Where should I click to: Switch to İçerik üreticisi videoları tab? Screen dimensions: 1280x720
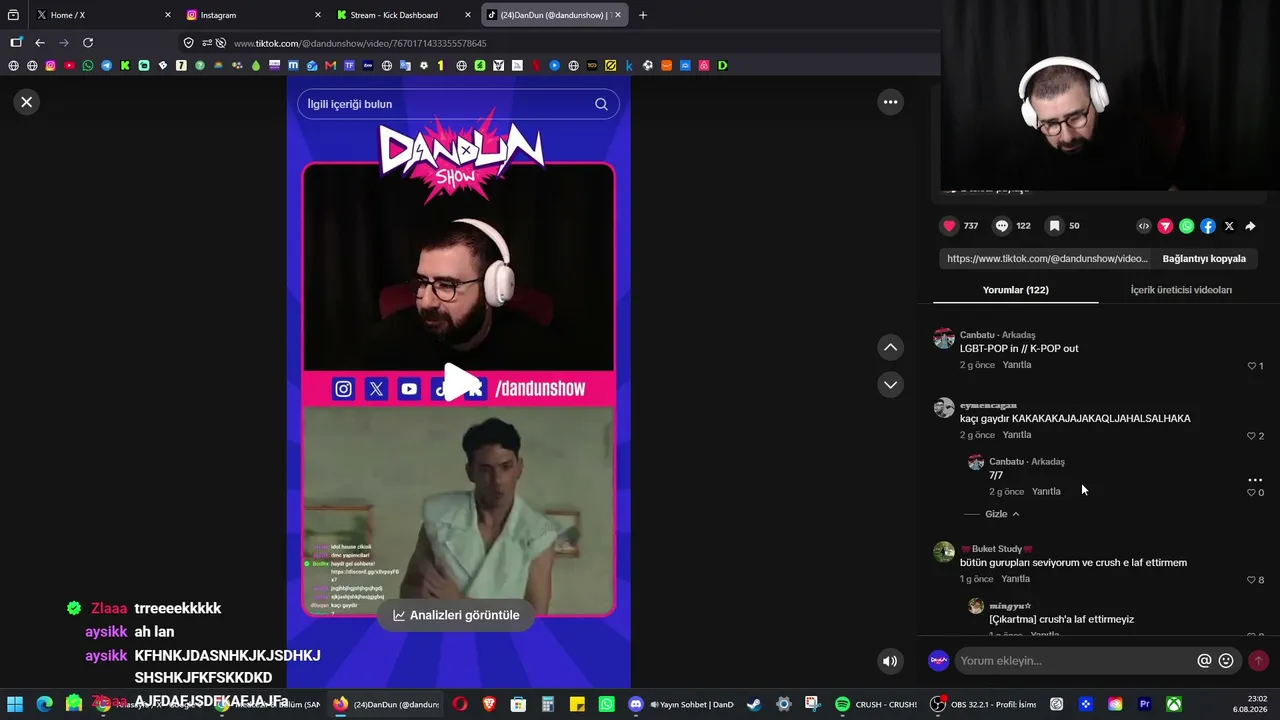pos(1181,290)
